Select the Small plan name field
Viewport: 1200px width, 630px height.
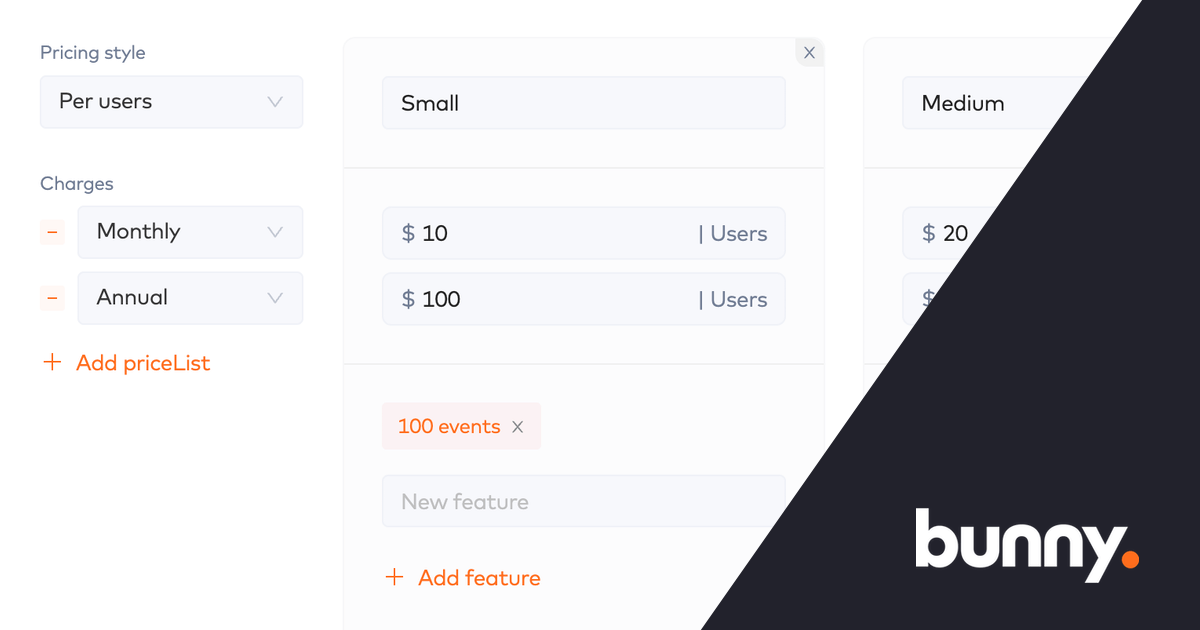click(583, 102)
